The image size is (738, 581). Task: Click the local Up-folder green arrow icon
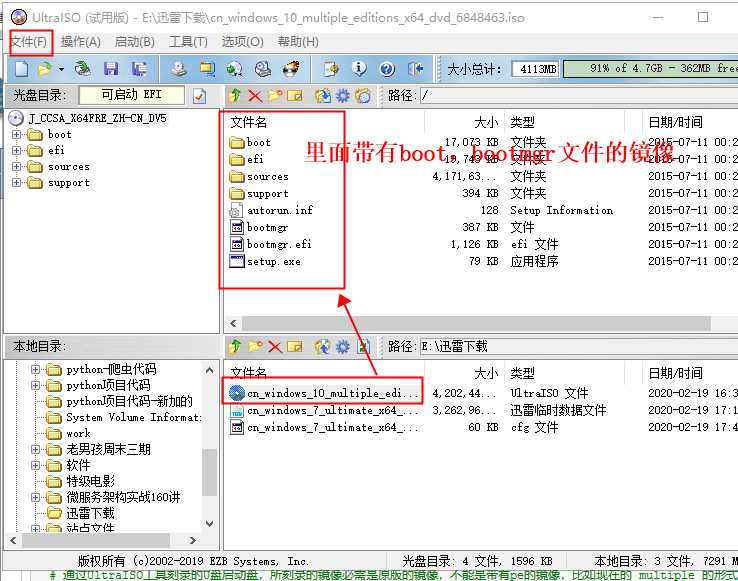click(x=235, y=347)
